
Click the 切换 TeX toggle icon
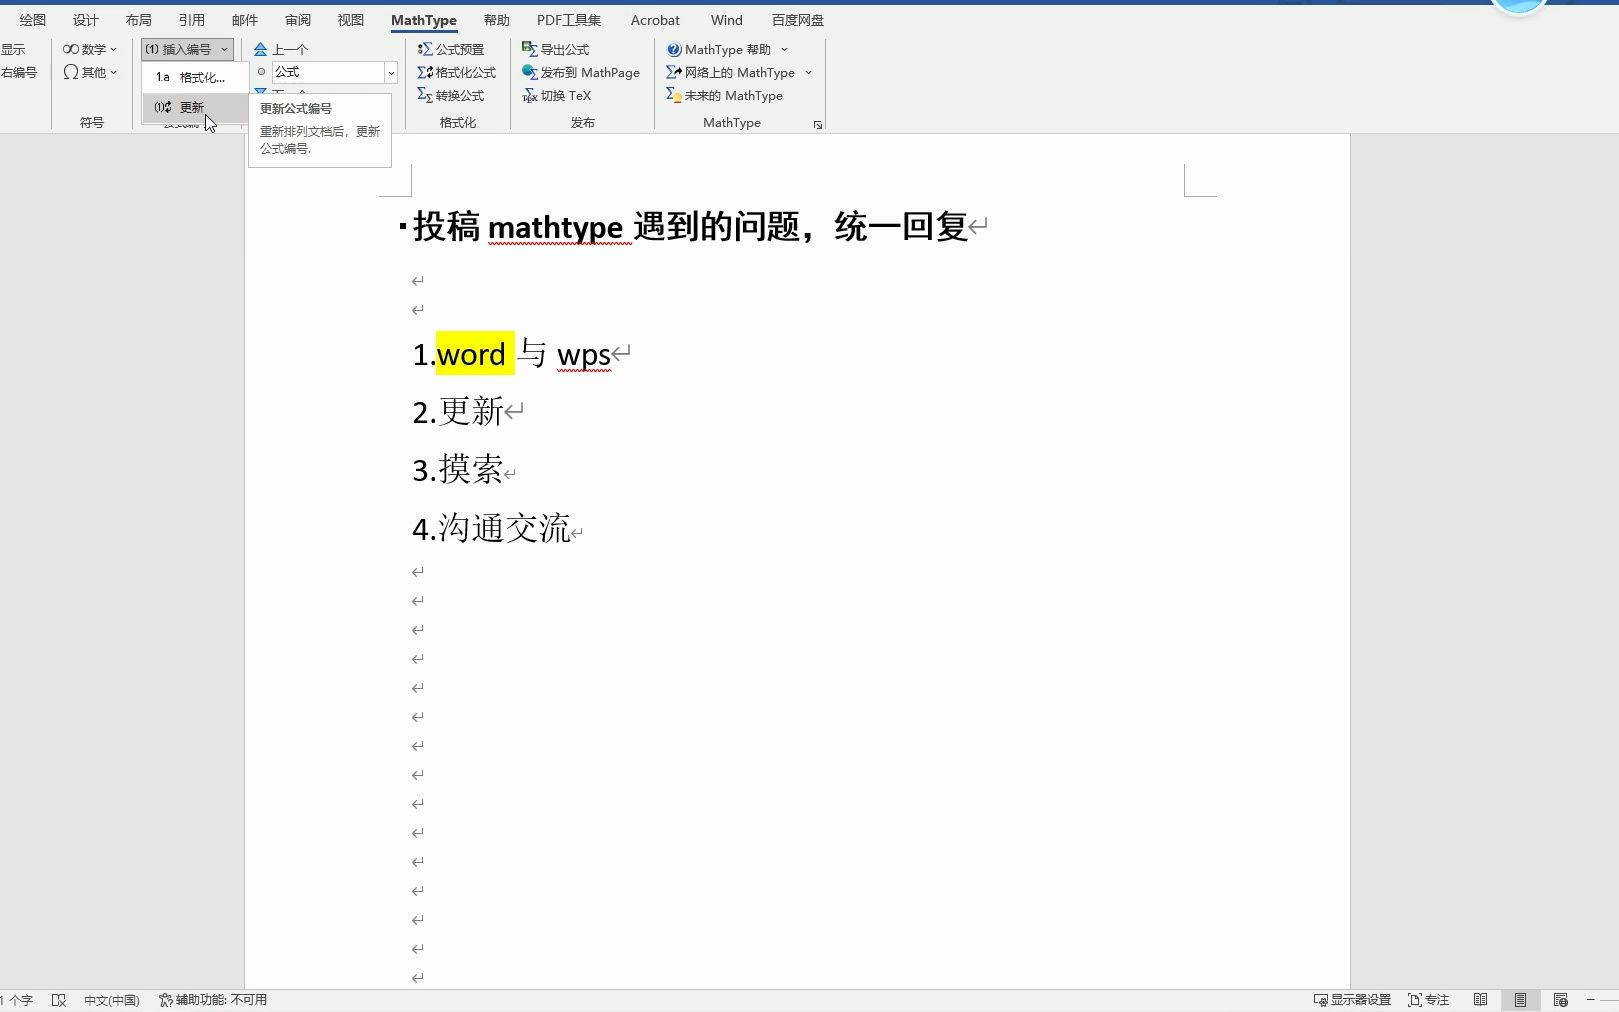pyautogui.click(x=530, y=95)
